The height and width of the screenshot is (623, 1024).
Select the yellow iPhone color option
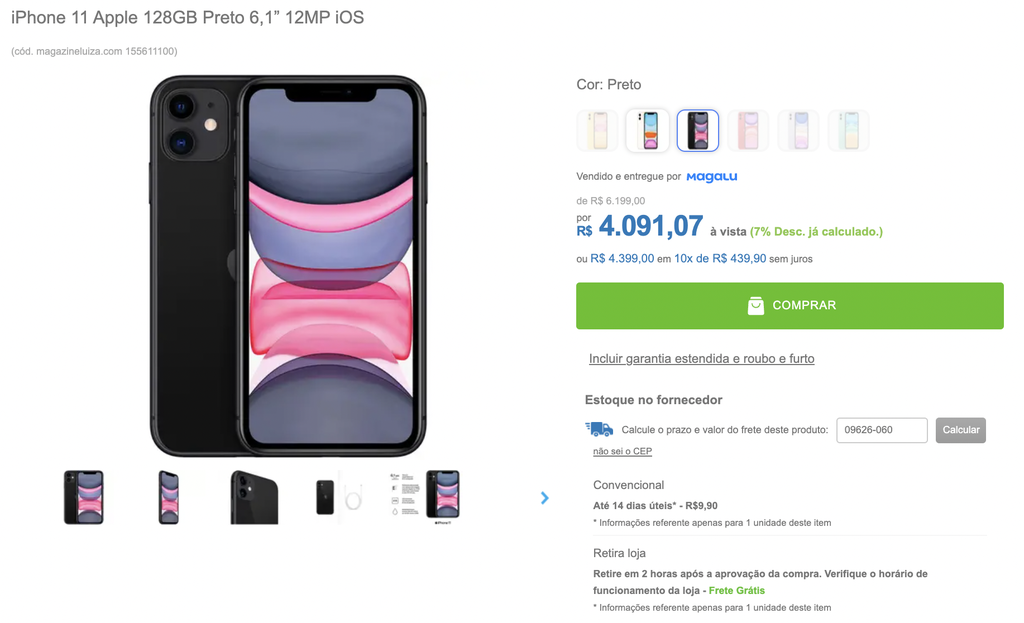coord(597,131)
